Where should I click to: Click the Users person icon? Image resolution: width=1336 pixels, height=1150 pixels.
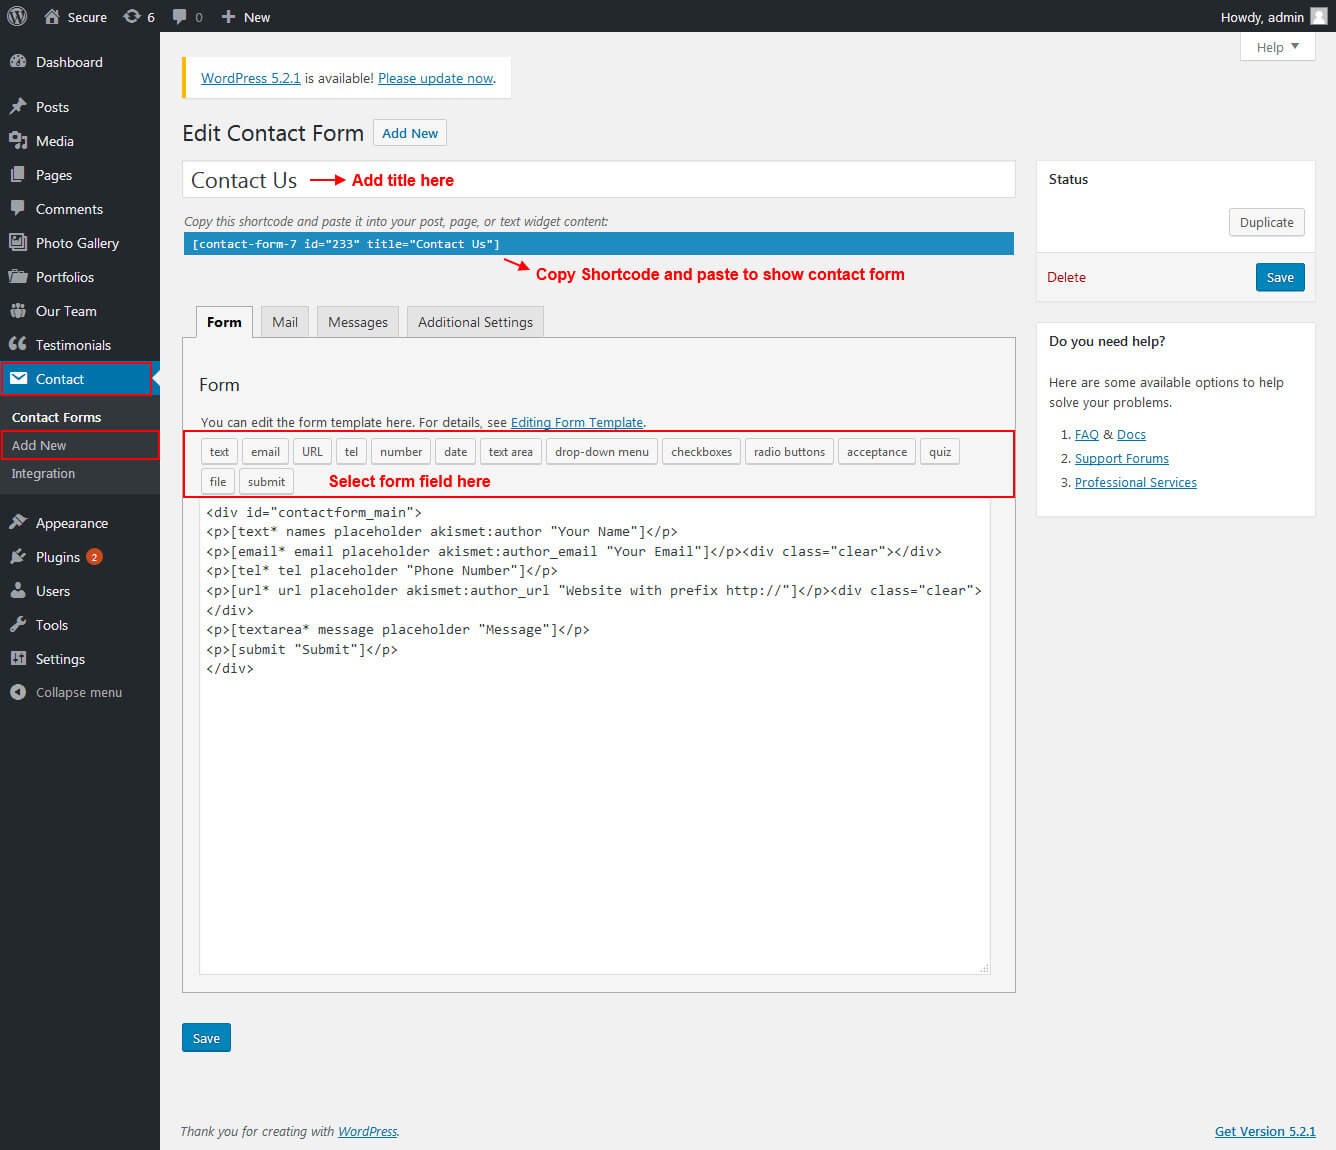(18, 590)
